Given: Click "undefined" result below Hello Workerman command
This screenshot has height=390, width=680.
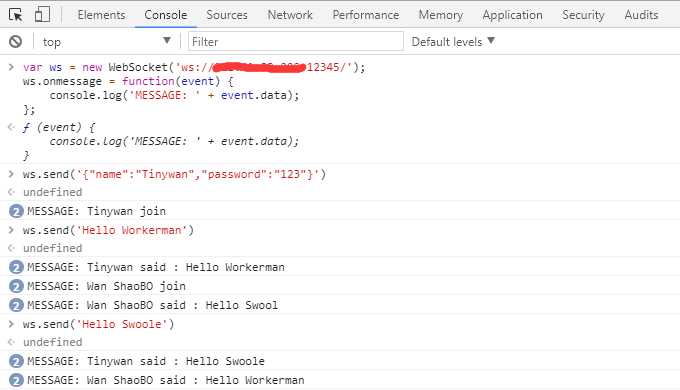Looking at the screenshot, I should [52, 248].
